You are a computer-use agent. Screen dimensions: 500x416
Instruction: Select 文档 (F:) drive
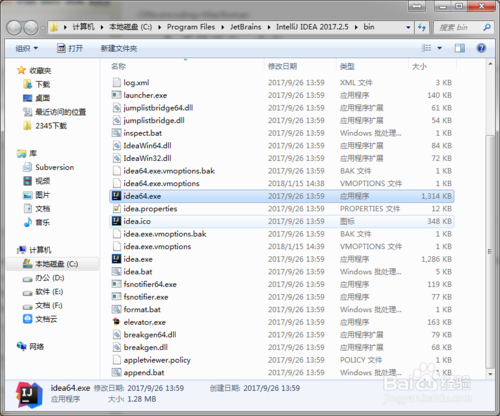(x=42, y=305)
